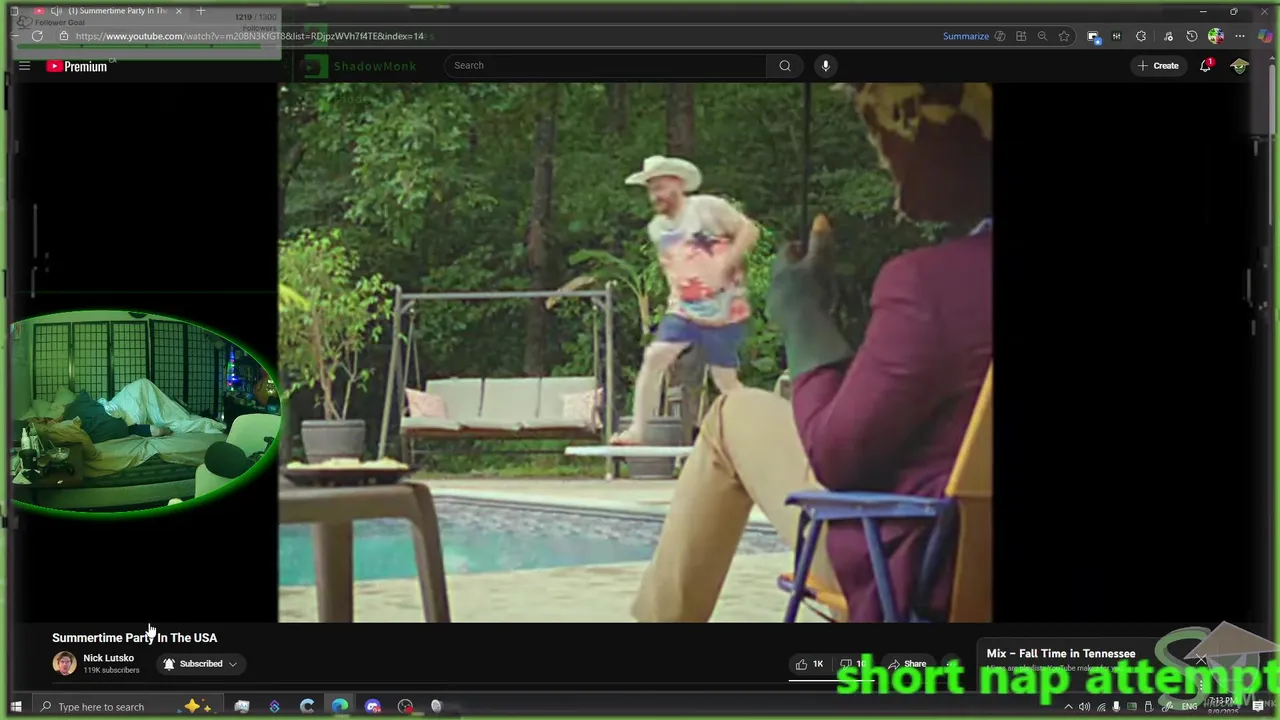The image size is (1280, 720).
Task: Reload the page with refresh icon
Action: [x=37, y=36]
